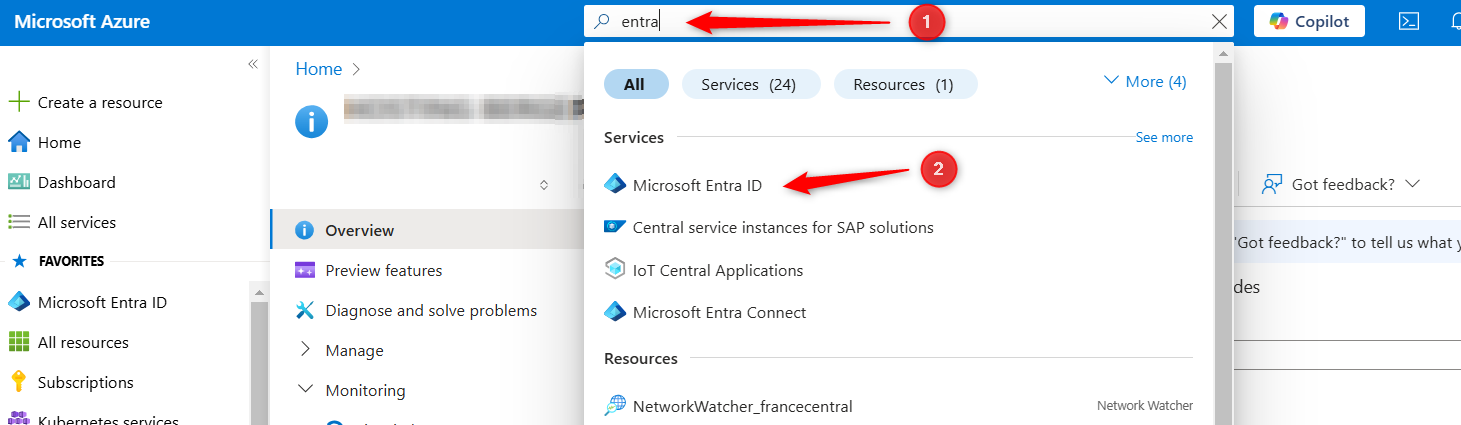This screenshot has width=1461, height=425.
Task: Click the Copilot button
Action: pos(1309,21)
